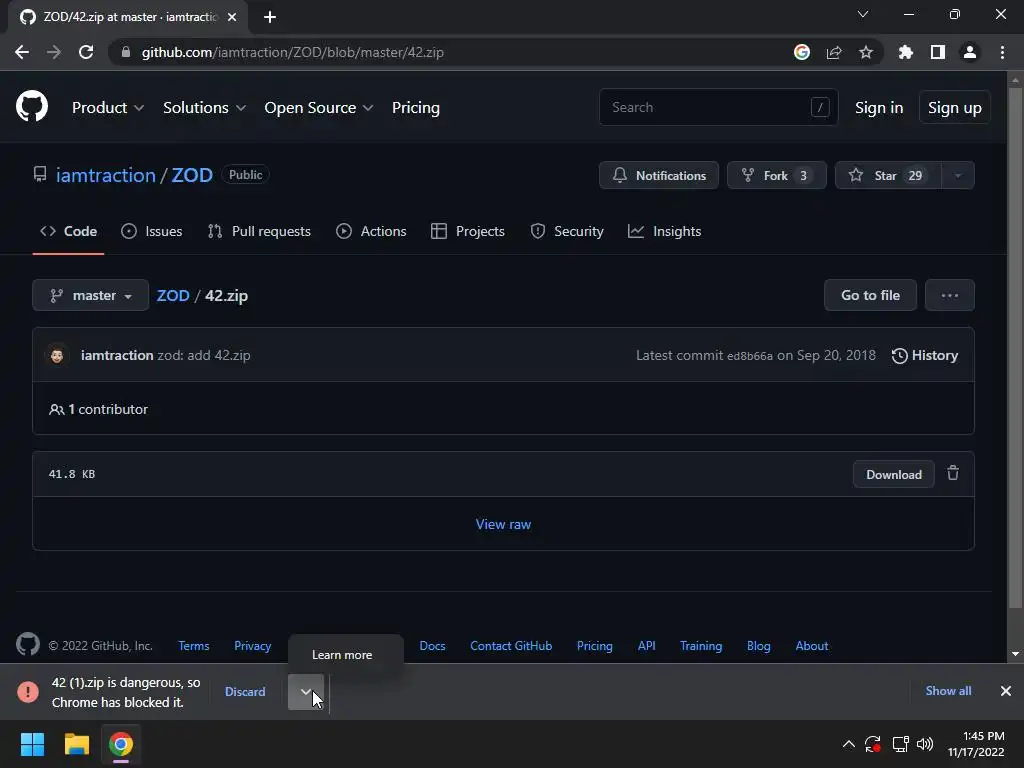The image size is (1024, 768).
Task: Click iamtraction's avatar in commit row
Action: tap(57, 355)
